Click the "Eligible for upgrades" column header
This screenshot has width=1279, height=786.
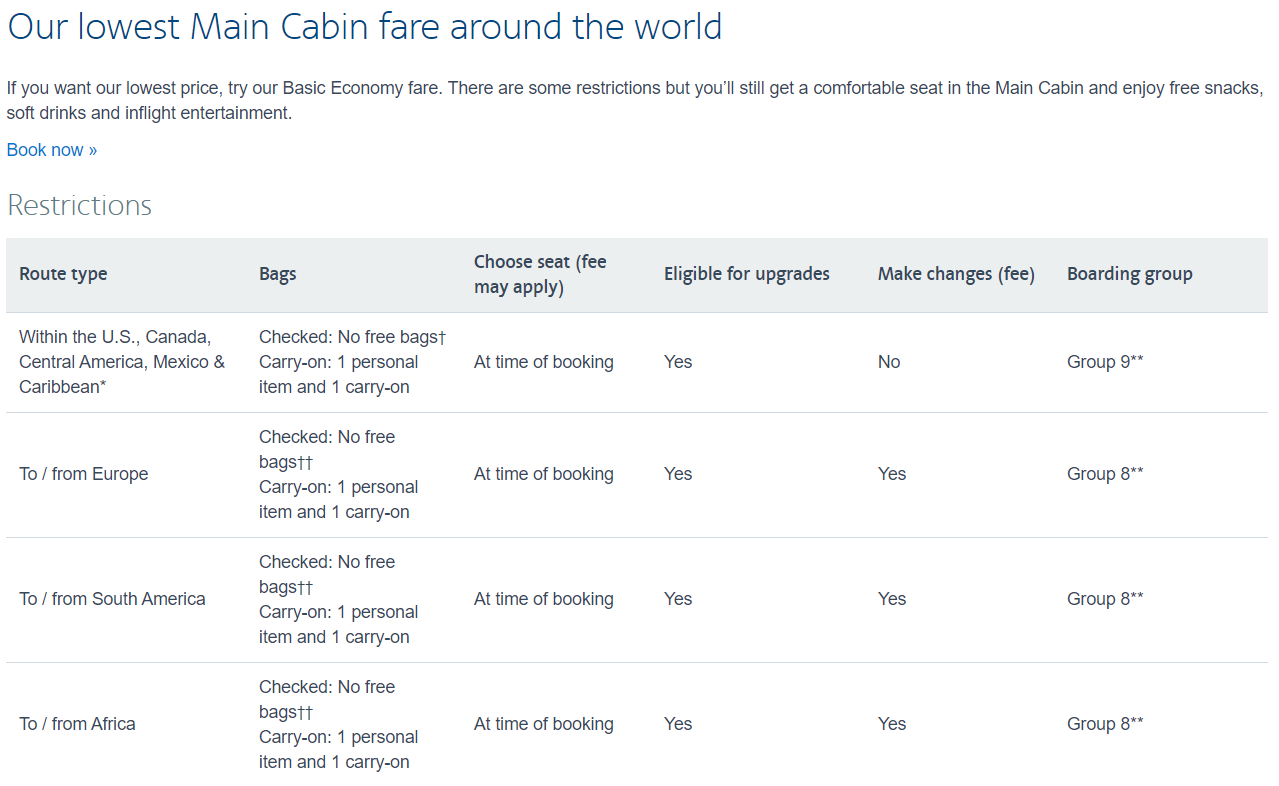click(747, 274)
